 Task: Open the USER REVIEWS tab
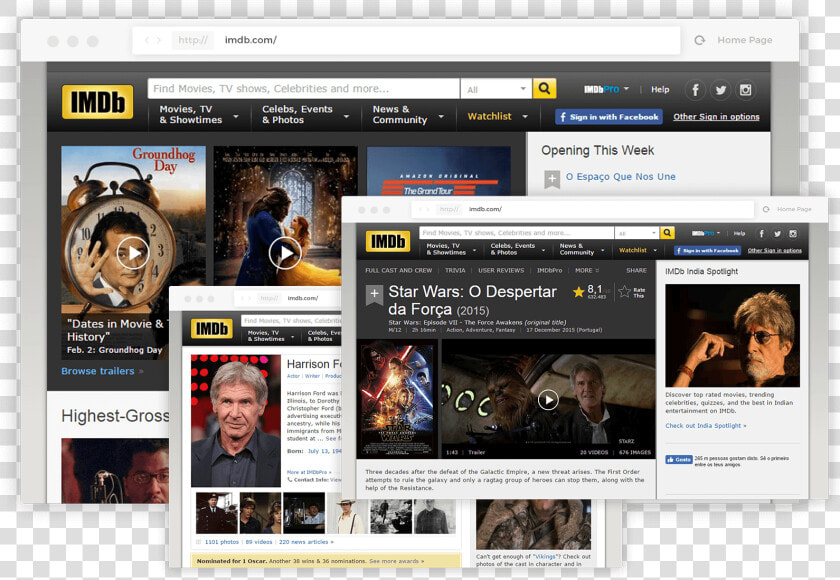point(501,270)
